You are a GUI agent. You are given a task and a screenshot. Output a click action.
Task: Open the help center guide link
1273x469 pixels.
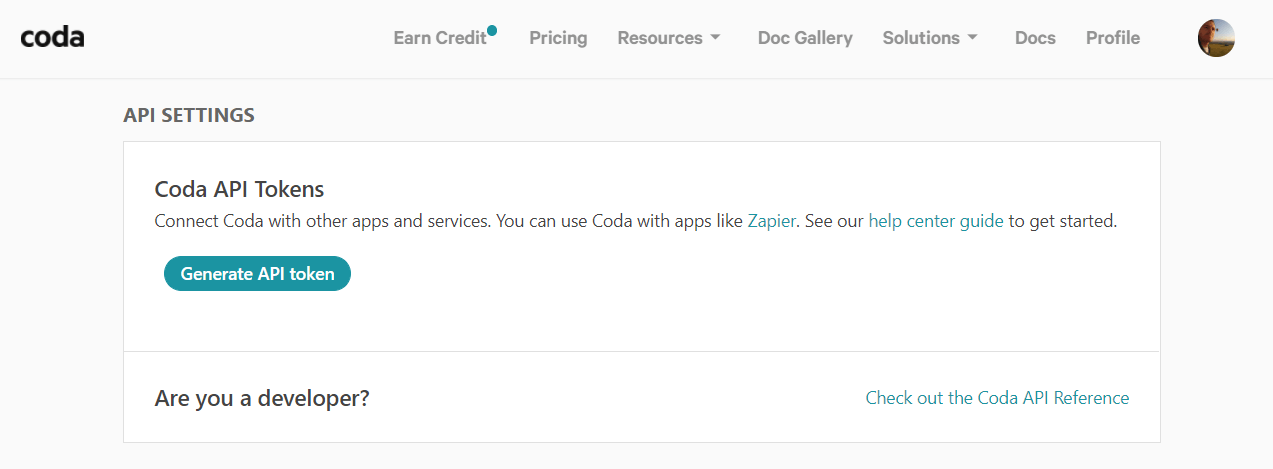(936, 221)
